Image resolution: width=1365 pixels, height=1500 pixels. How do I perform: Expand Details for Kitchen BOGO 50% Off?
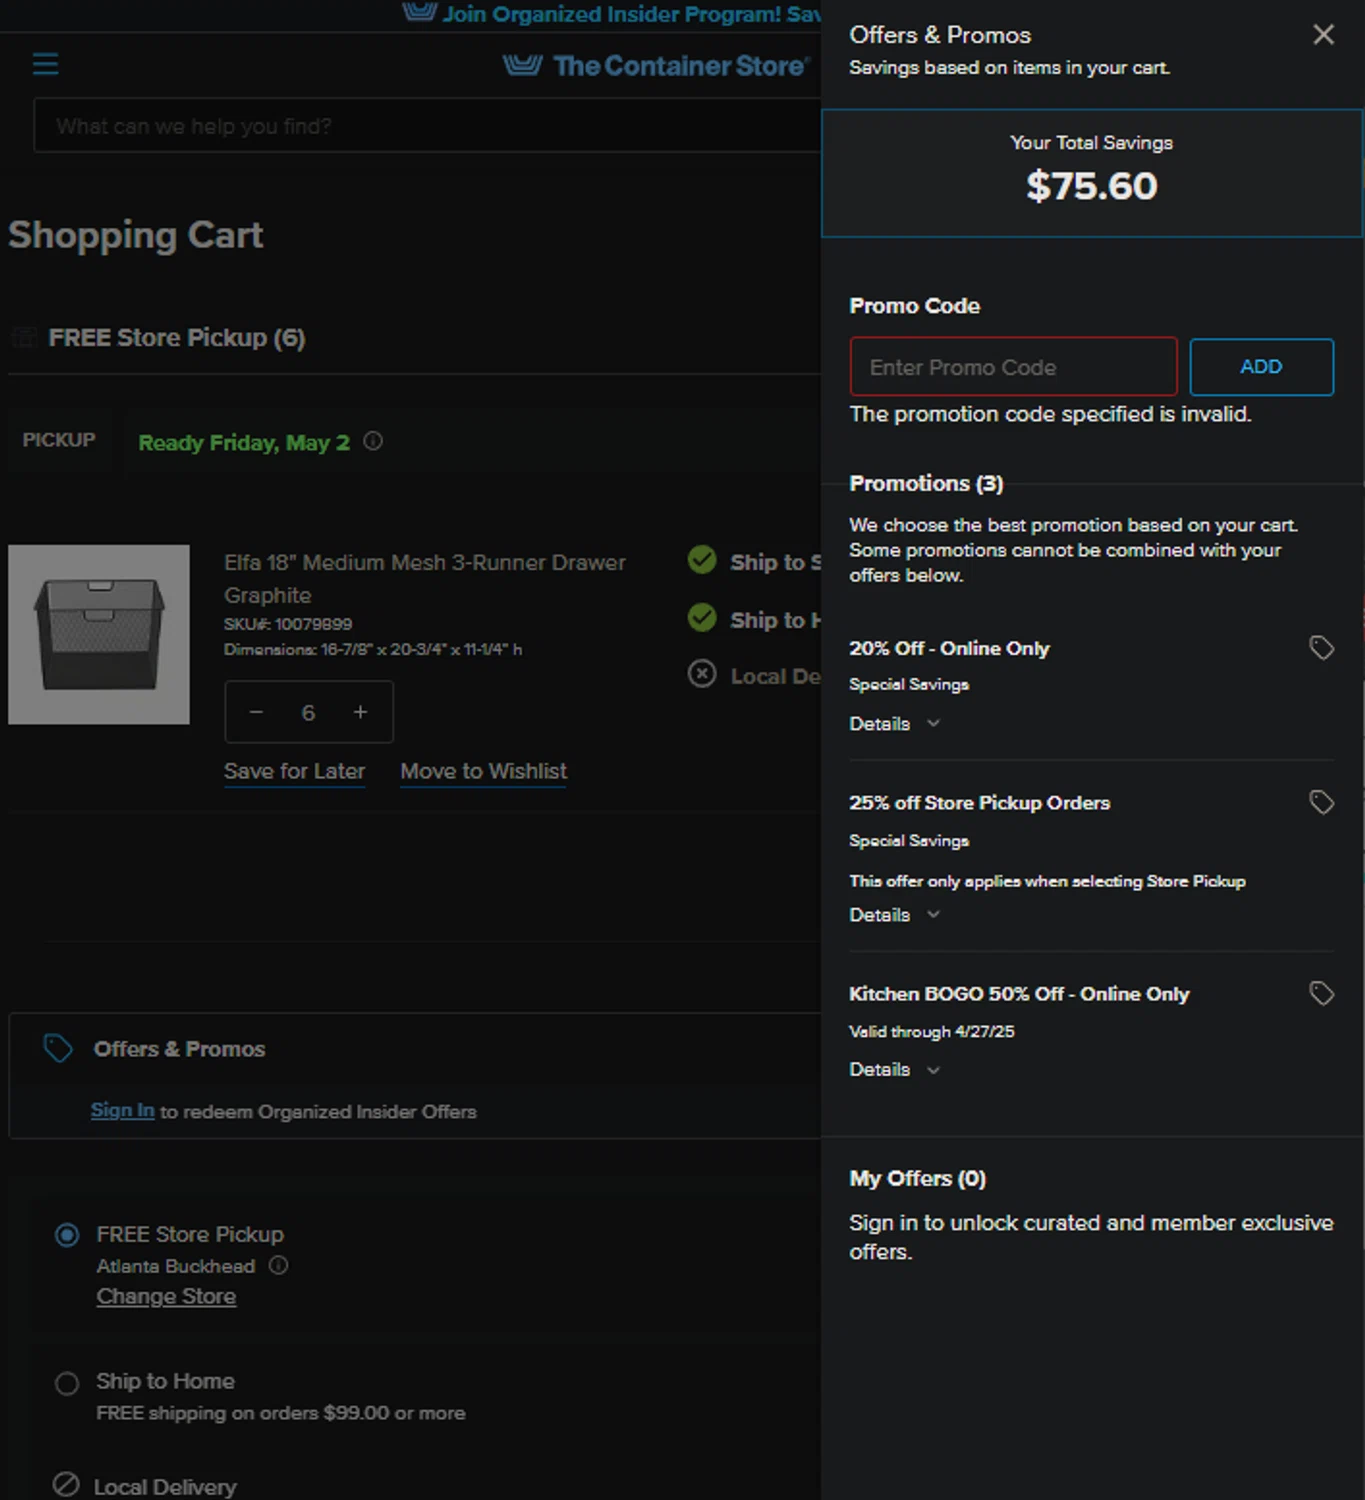pyautogui.click(x=894, y=1070)
